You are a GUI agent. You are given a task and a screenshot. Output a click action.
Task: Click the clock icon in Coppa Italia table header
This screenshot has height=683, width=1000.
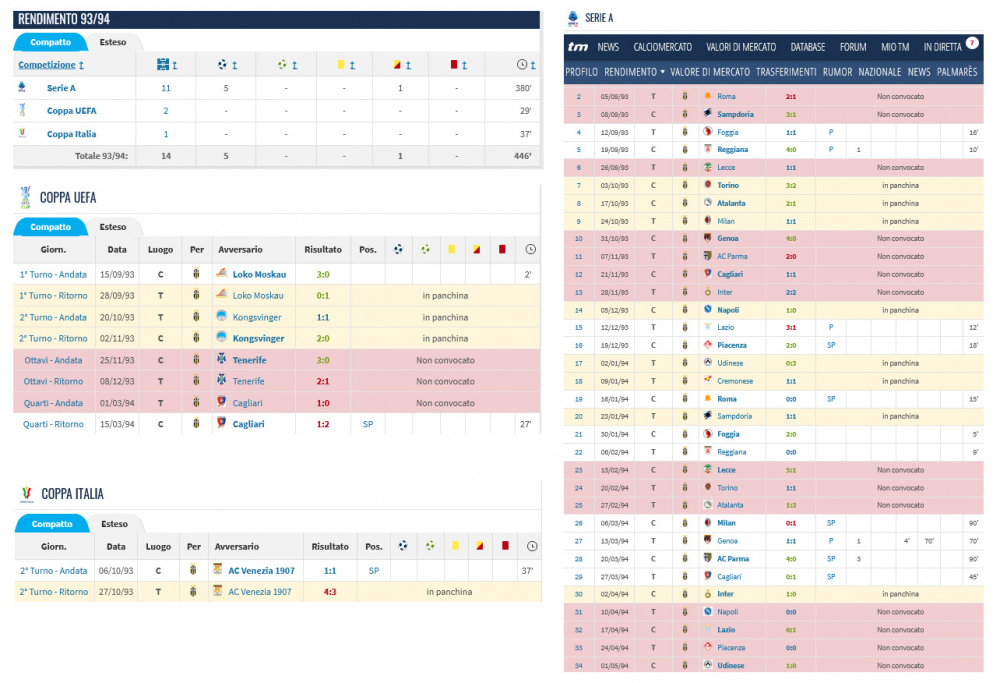tap(532, 546)
